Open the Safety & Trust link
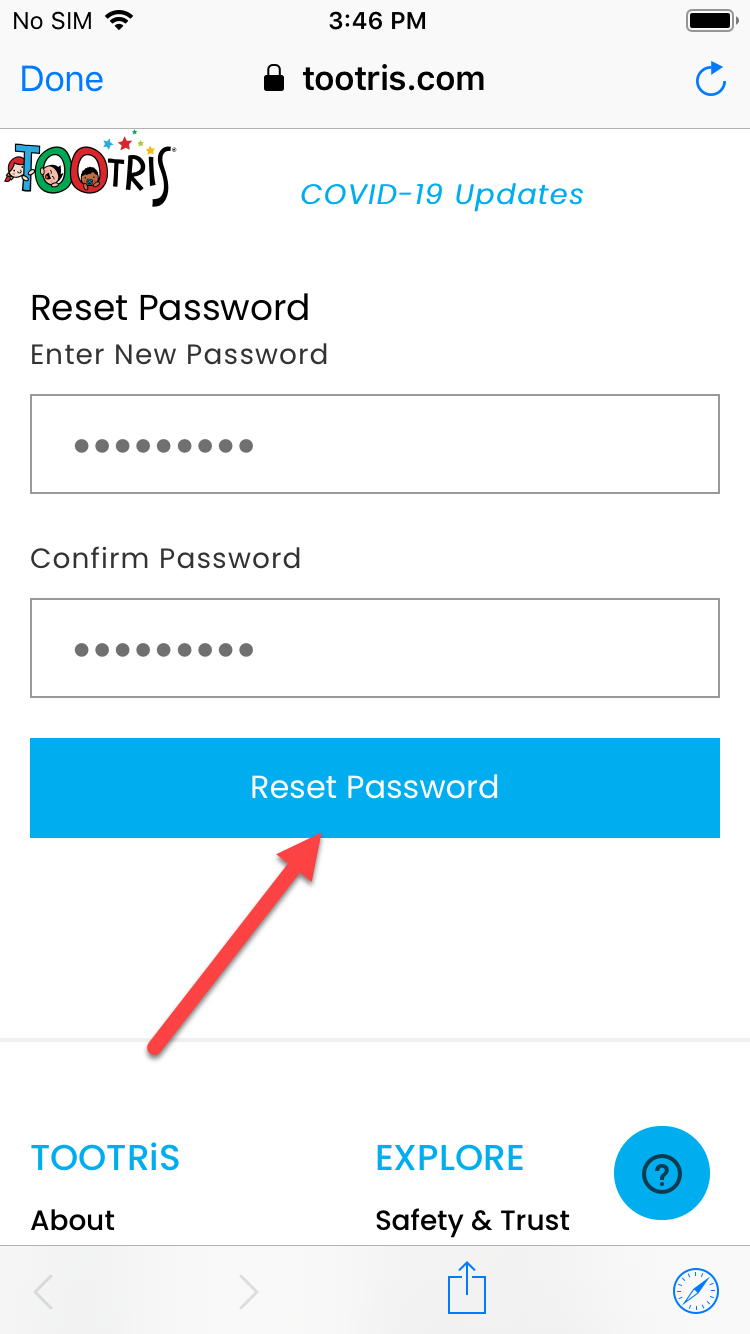The width and height of the screenshot is (750, 1334). 472,1220
